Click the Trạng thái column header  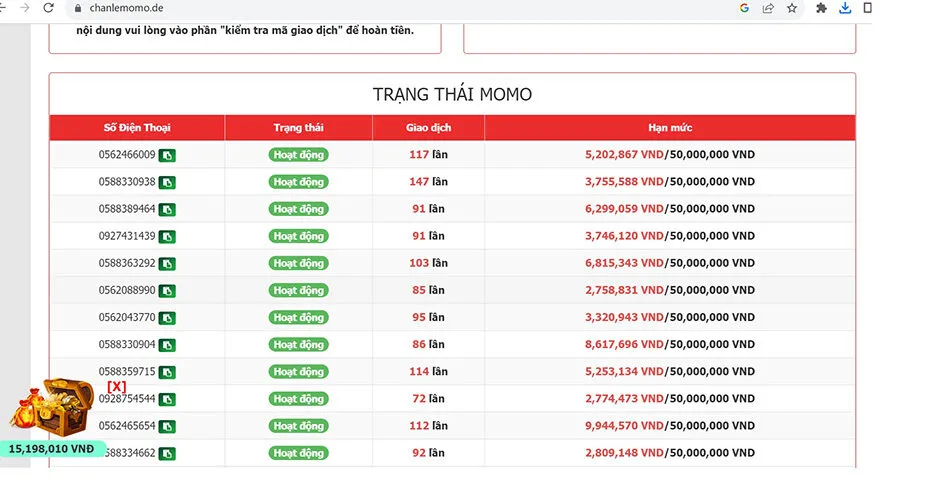(298, 128)
